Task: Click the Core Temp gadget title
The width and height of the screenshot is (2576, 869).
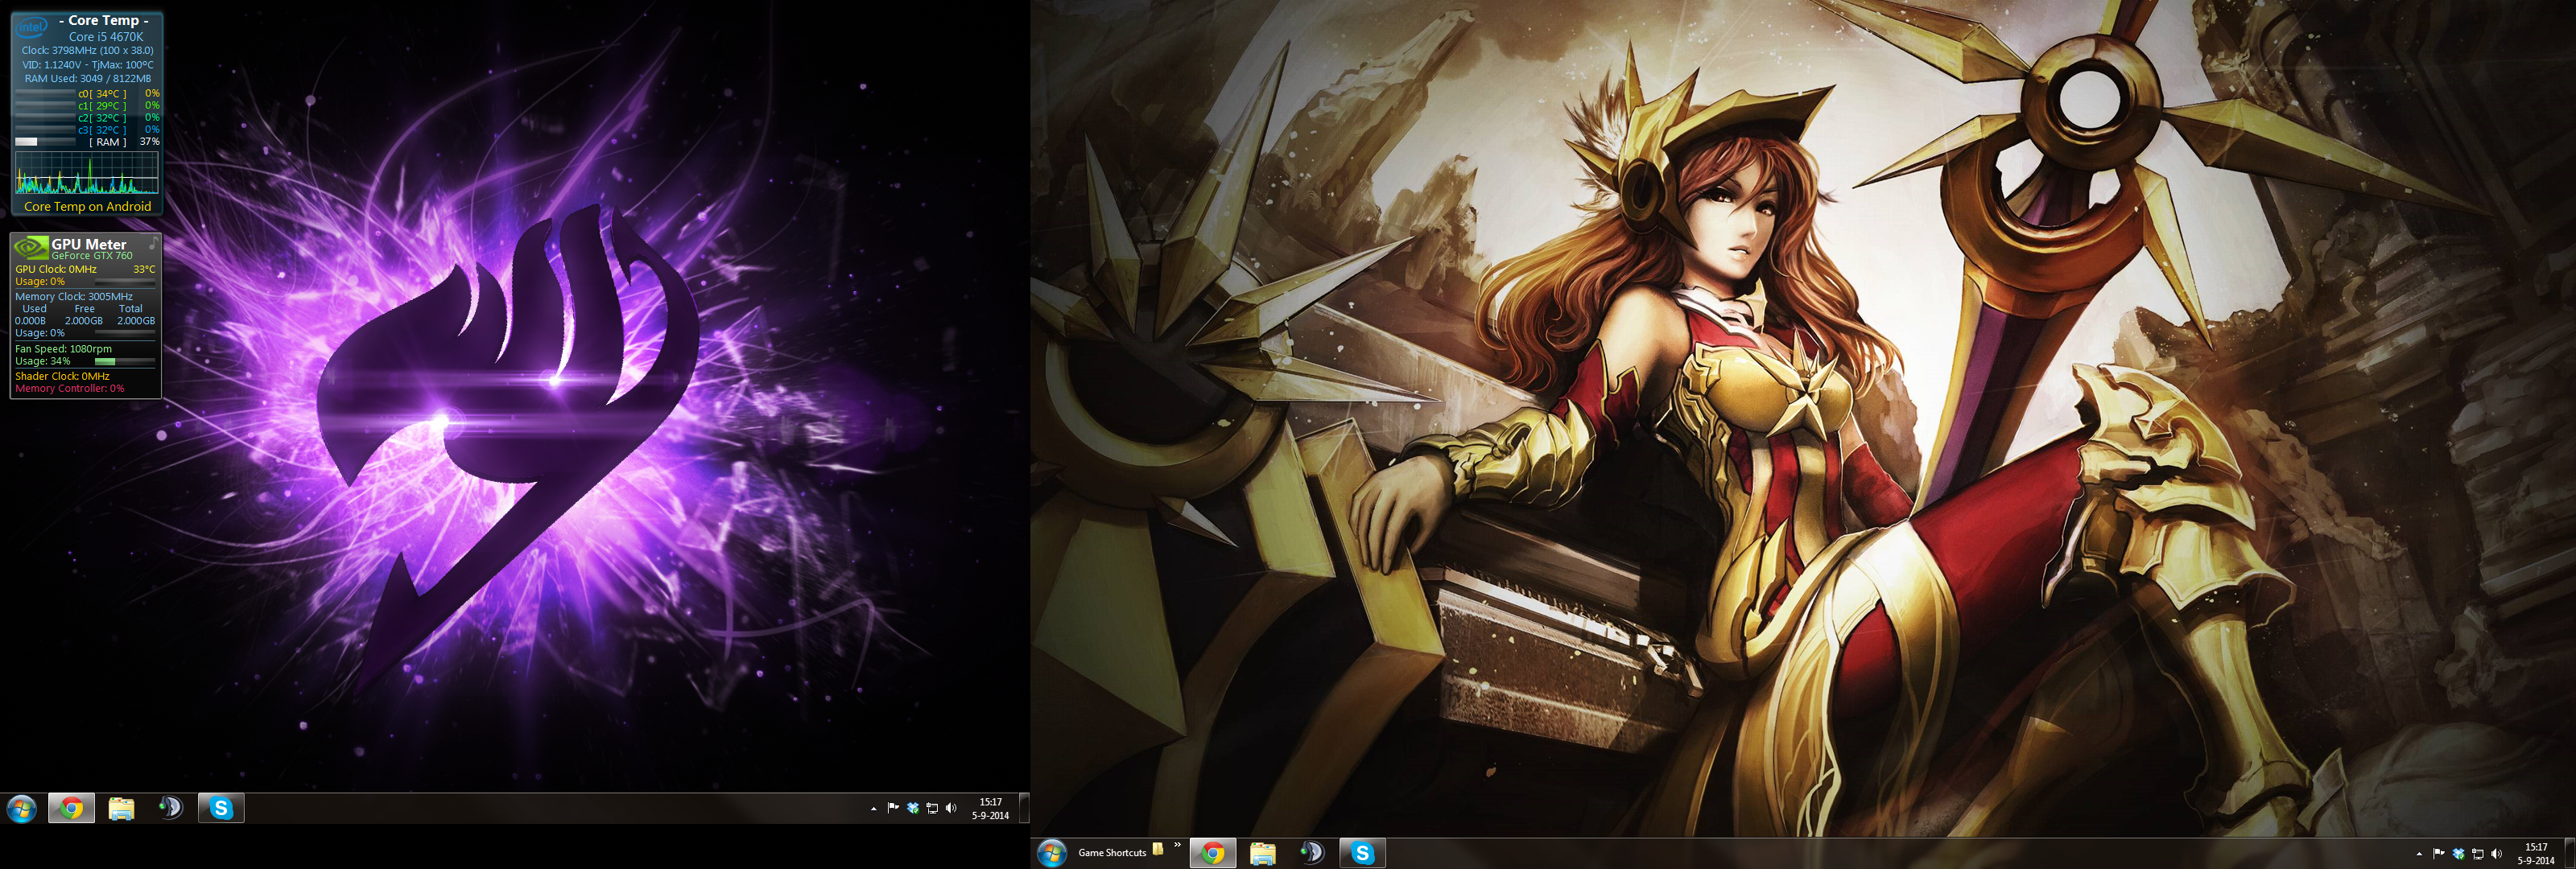Action: click(x=104, y=20)
